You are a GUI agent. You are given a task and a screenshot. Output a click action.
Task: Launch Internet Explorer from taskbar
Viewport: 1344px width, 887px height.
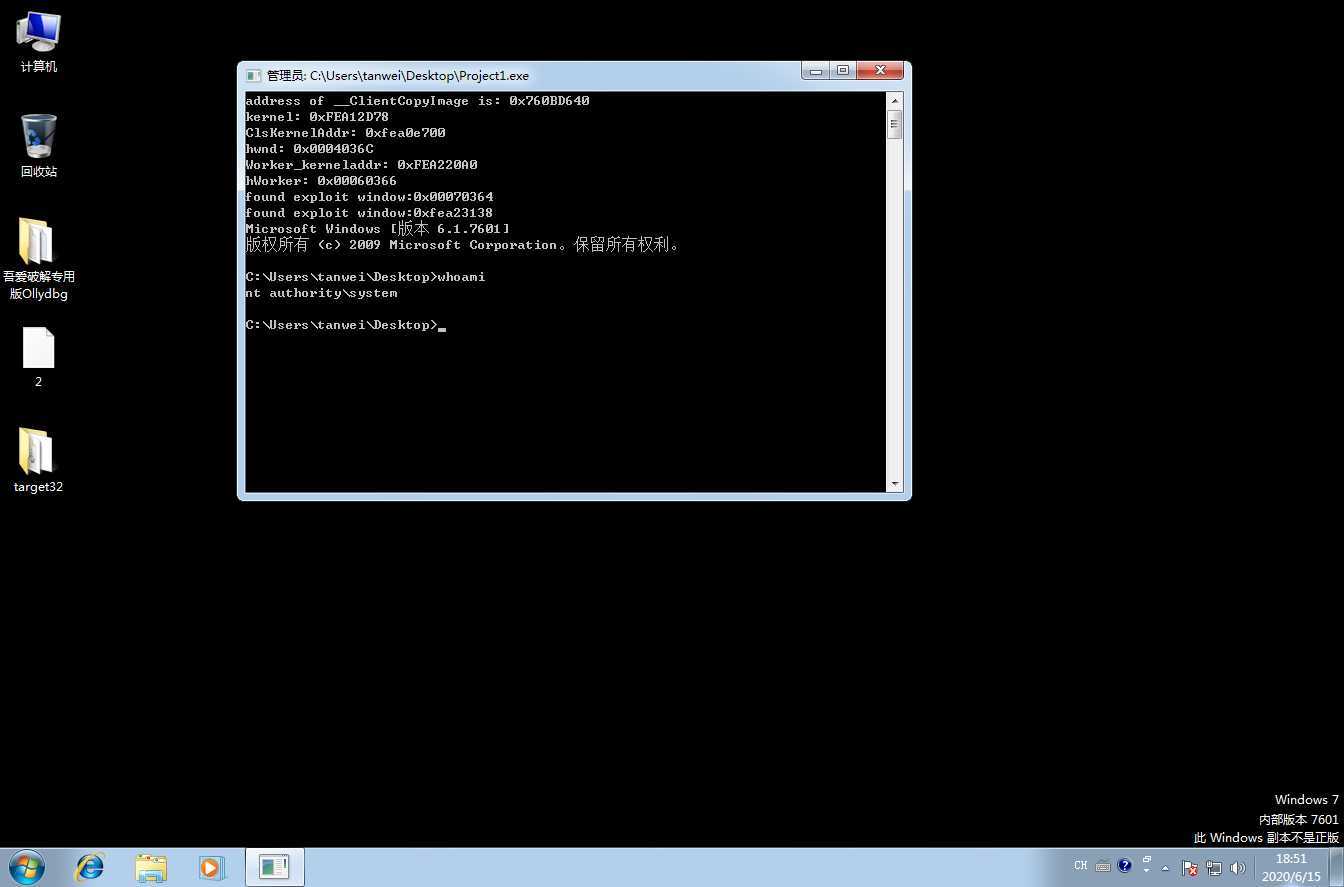tap(90, 867)
